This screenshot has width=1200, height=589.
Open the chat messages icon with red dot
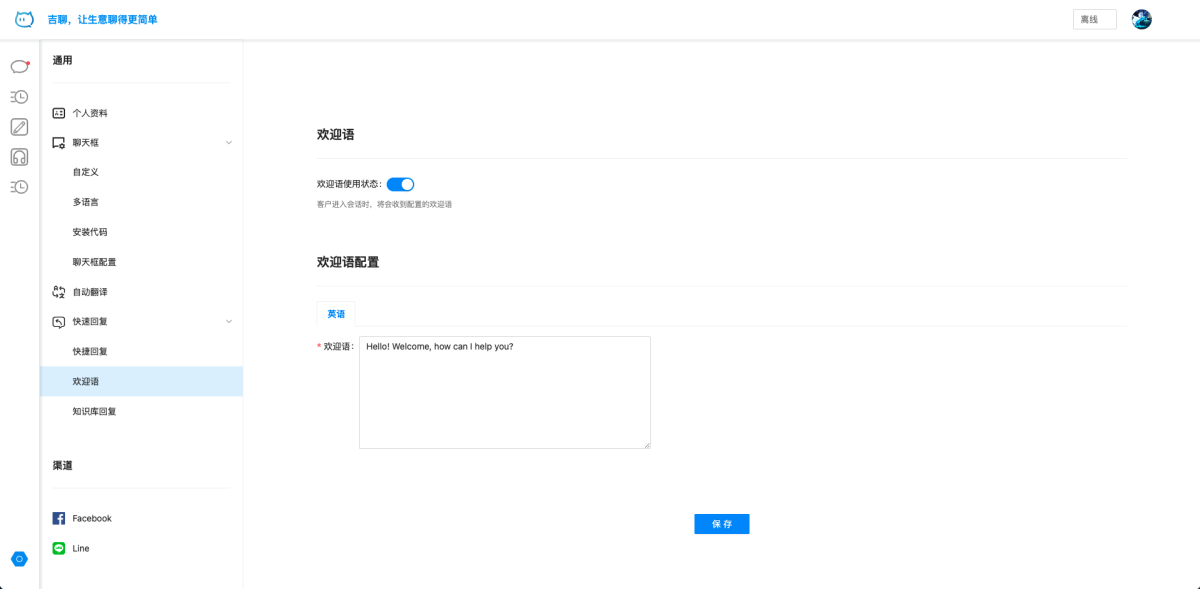click(x=19, y=67)
